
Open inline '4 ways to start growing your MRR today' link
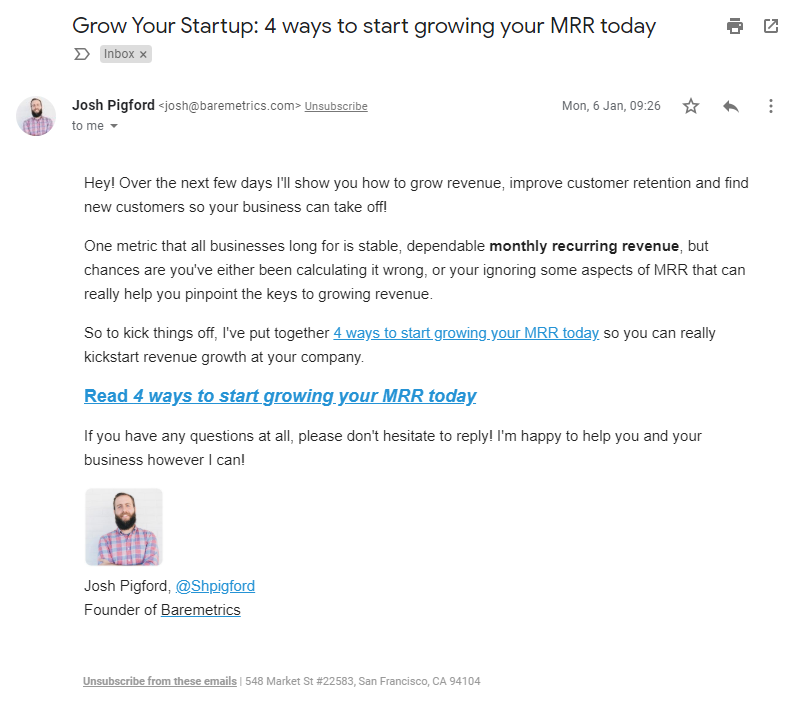click(466, 333)
